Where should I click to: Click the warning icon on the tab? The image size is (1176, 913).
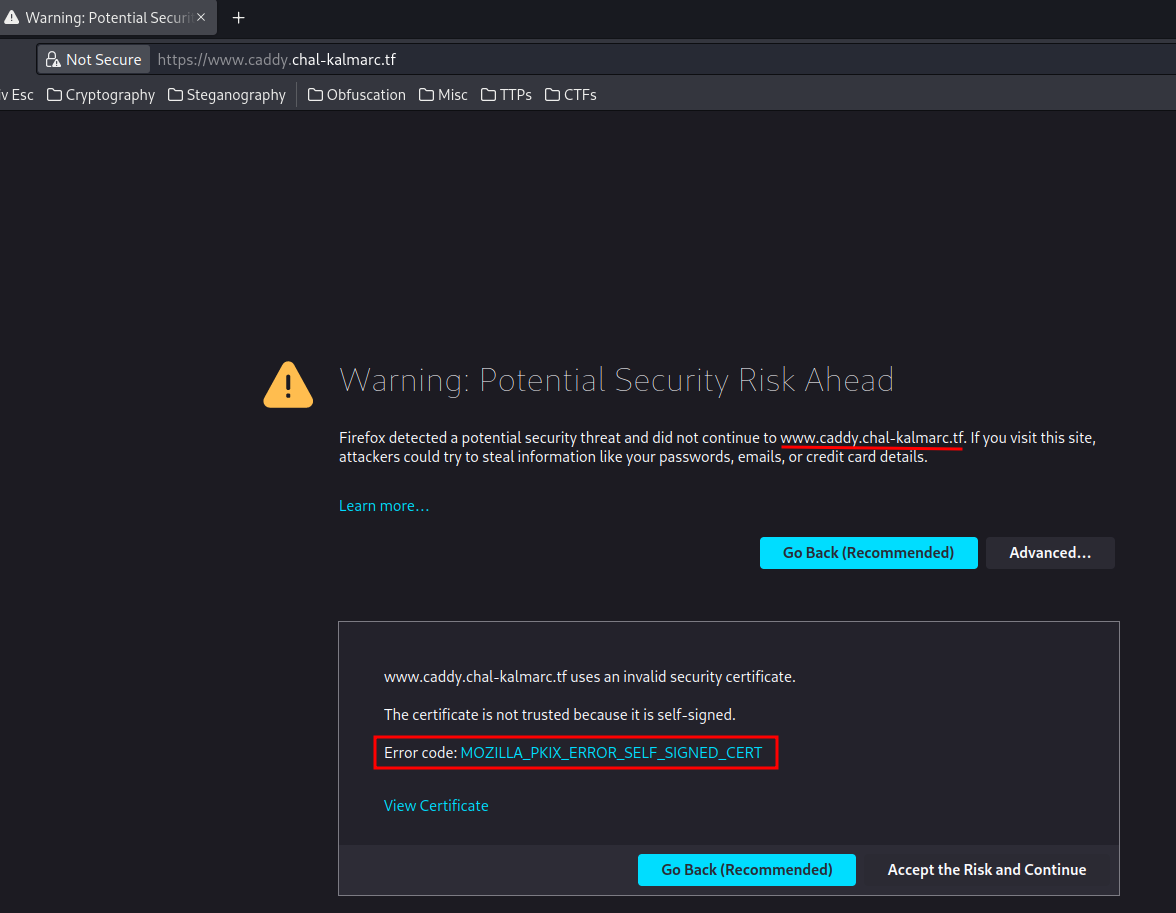tap(11, 17)
